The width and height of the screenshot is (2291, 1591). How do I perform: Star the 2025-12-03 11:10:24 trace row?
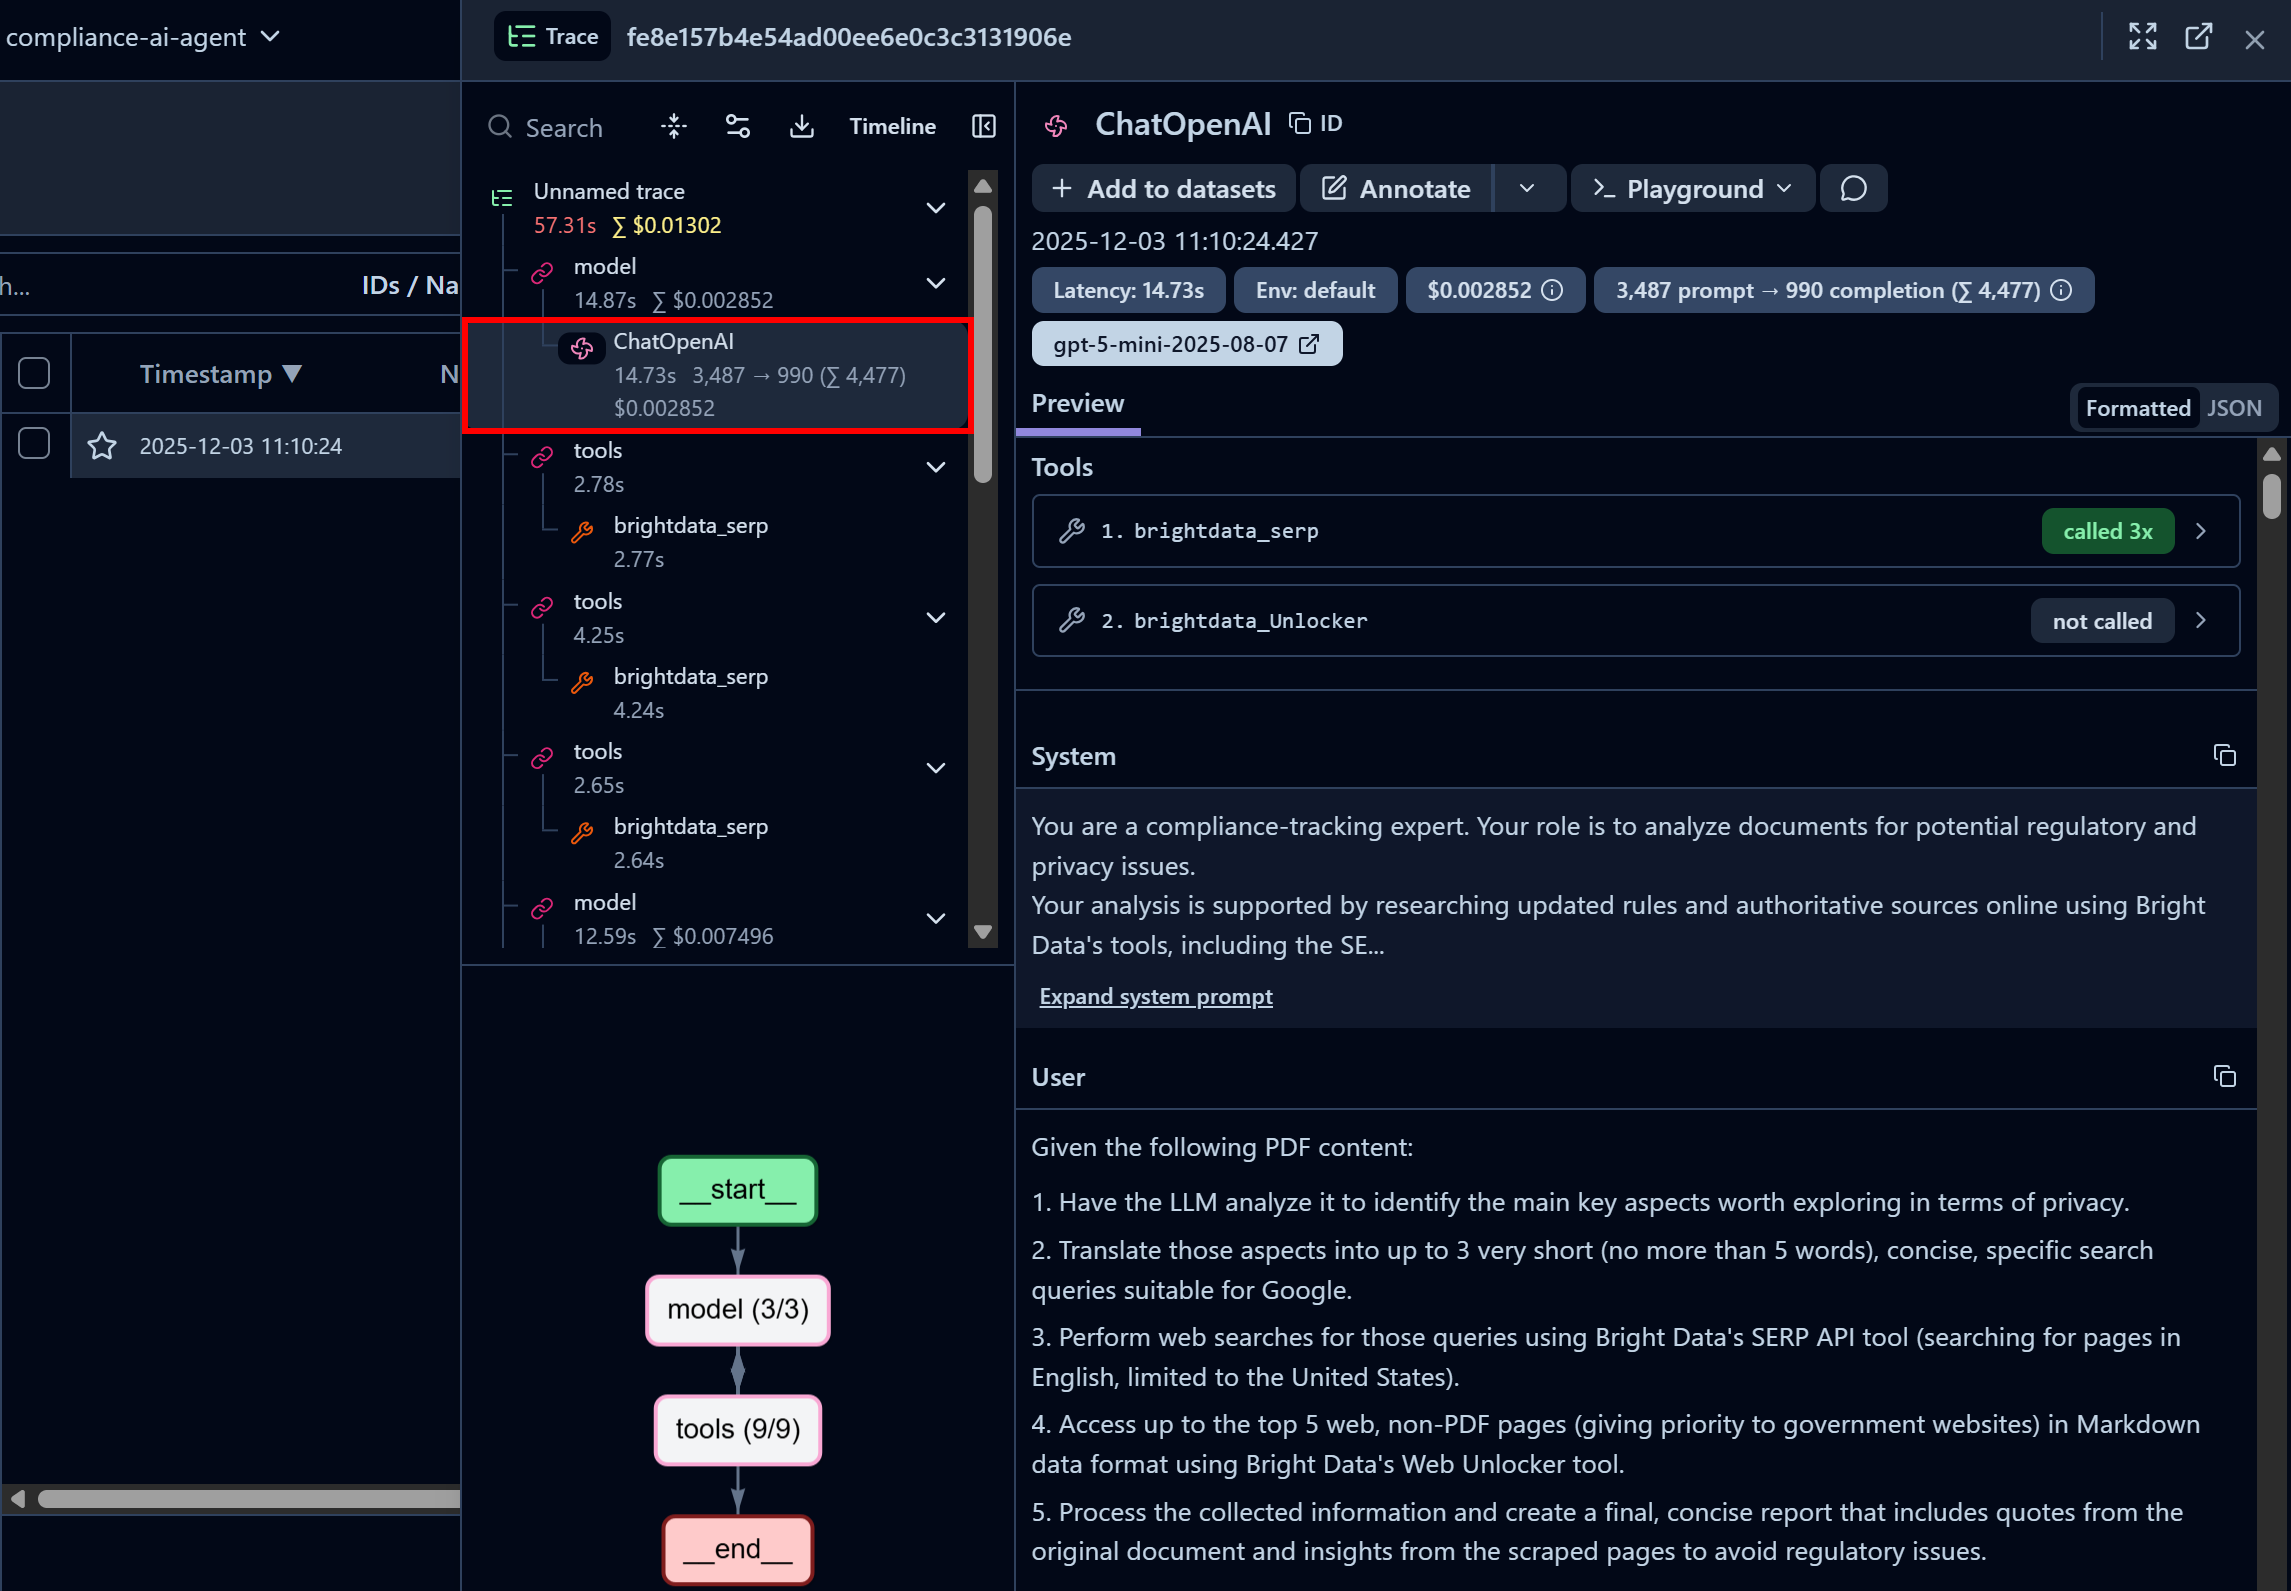pos(101,446)
